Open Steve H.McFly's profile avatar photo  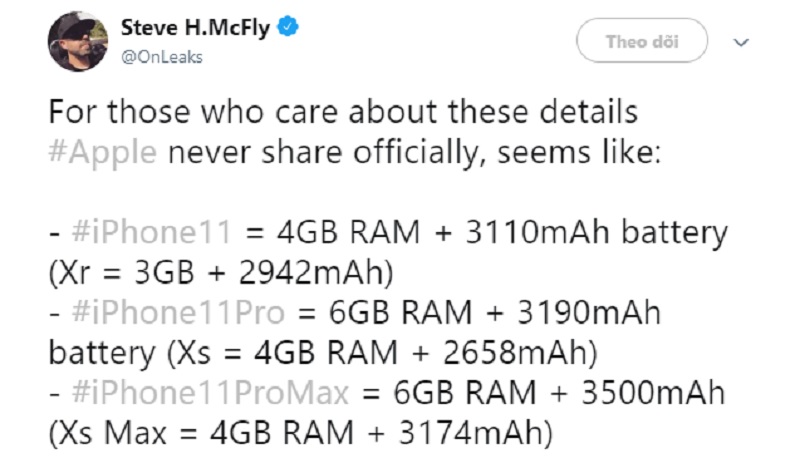pyautogui.click(x=78, y=41)
